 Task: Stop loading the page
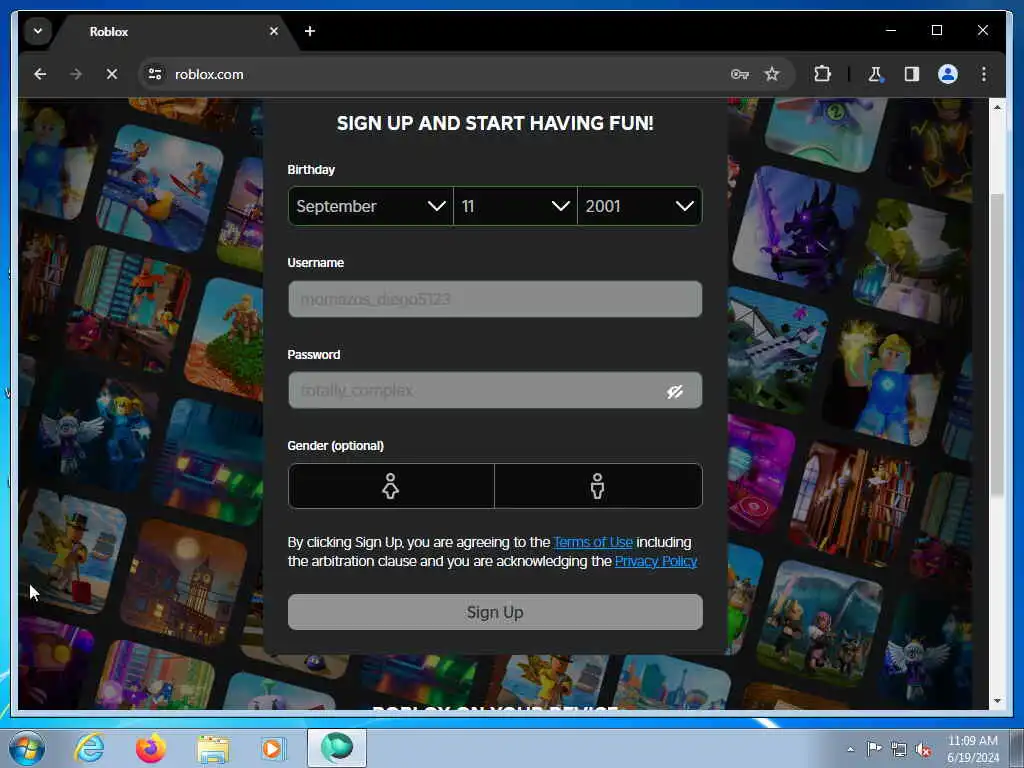pyautogui.click(x=112, y=74)
